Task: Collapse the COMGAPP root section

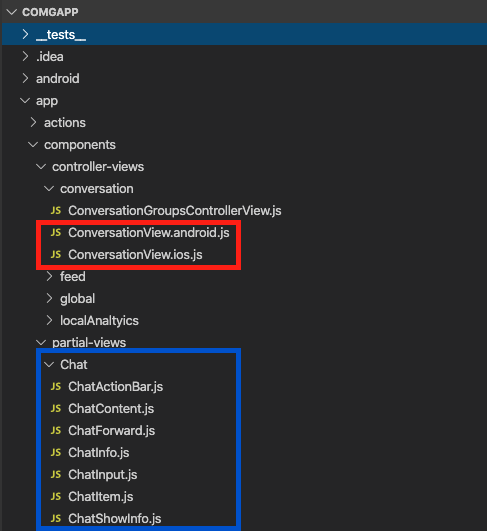Action: point(12,12)
